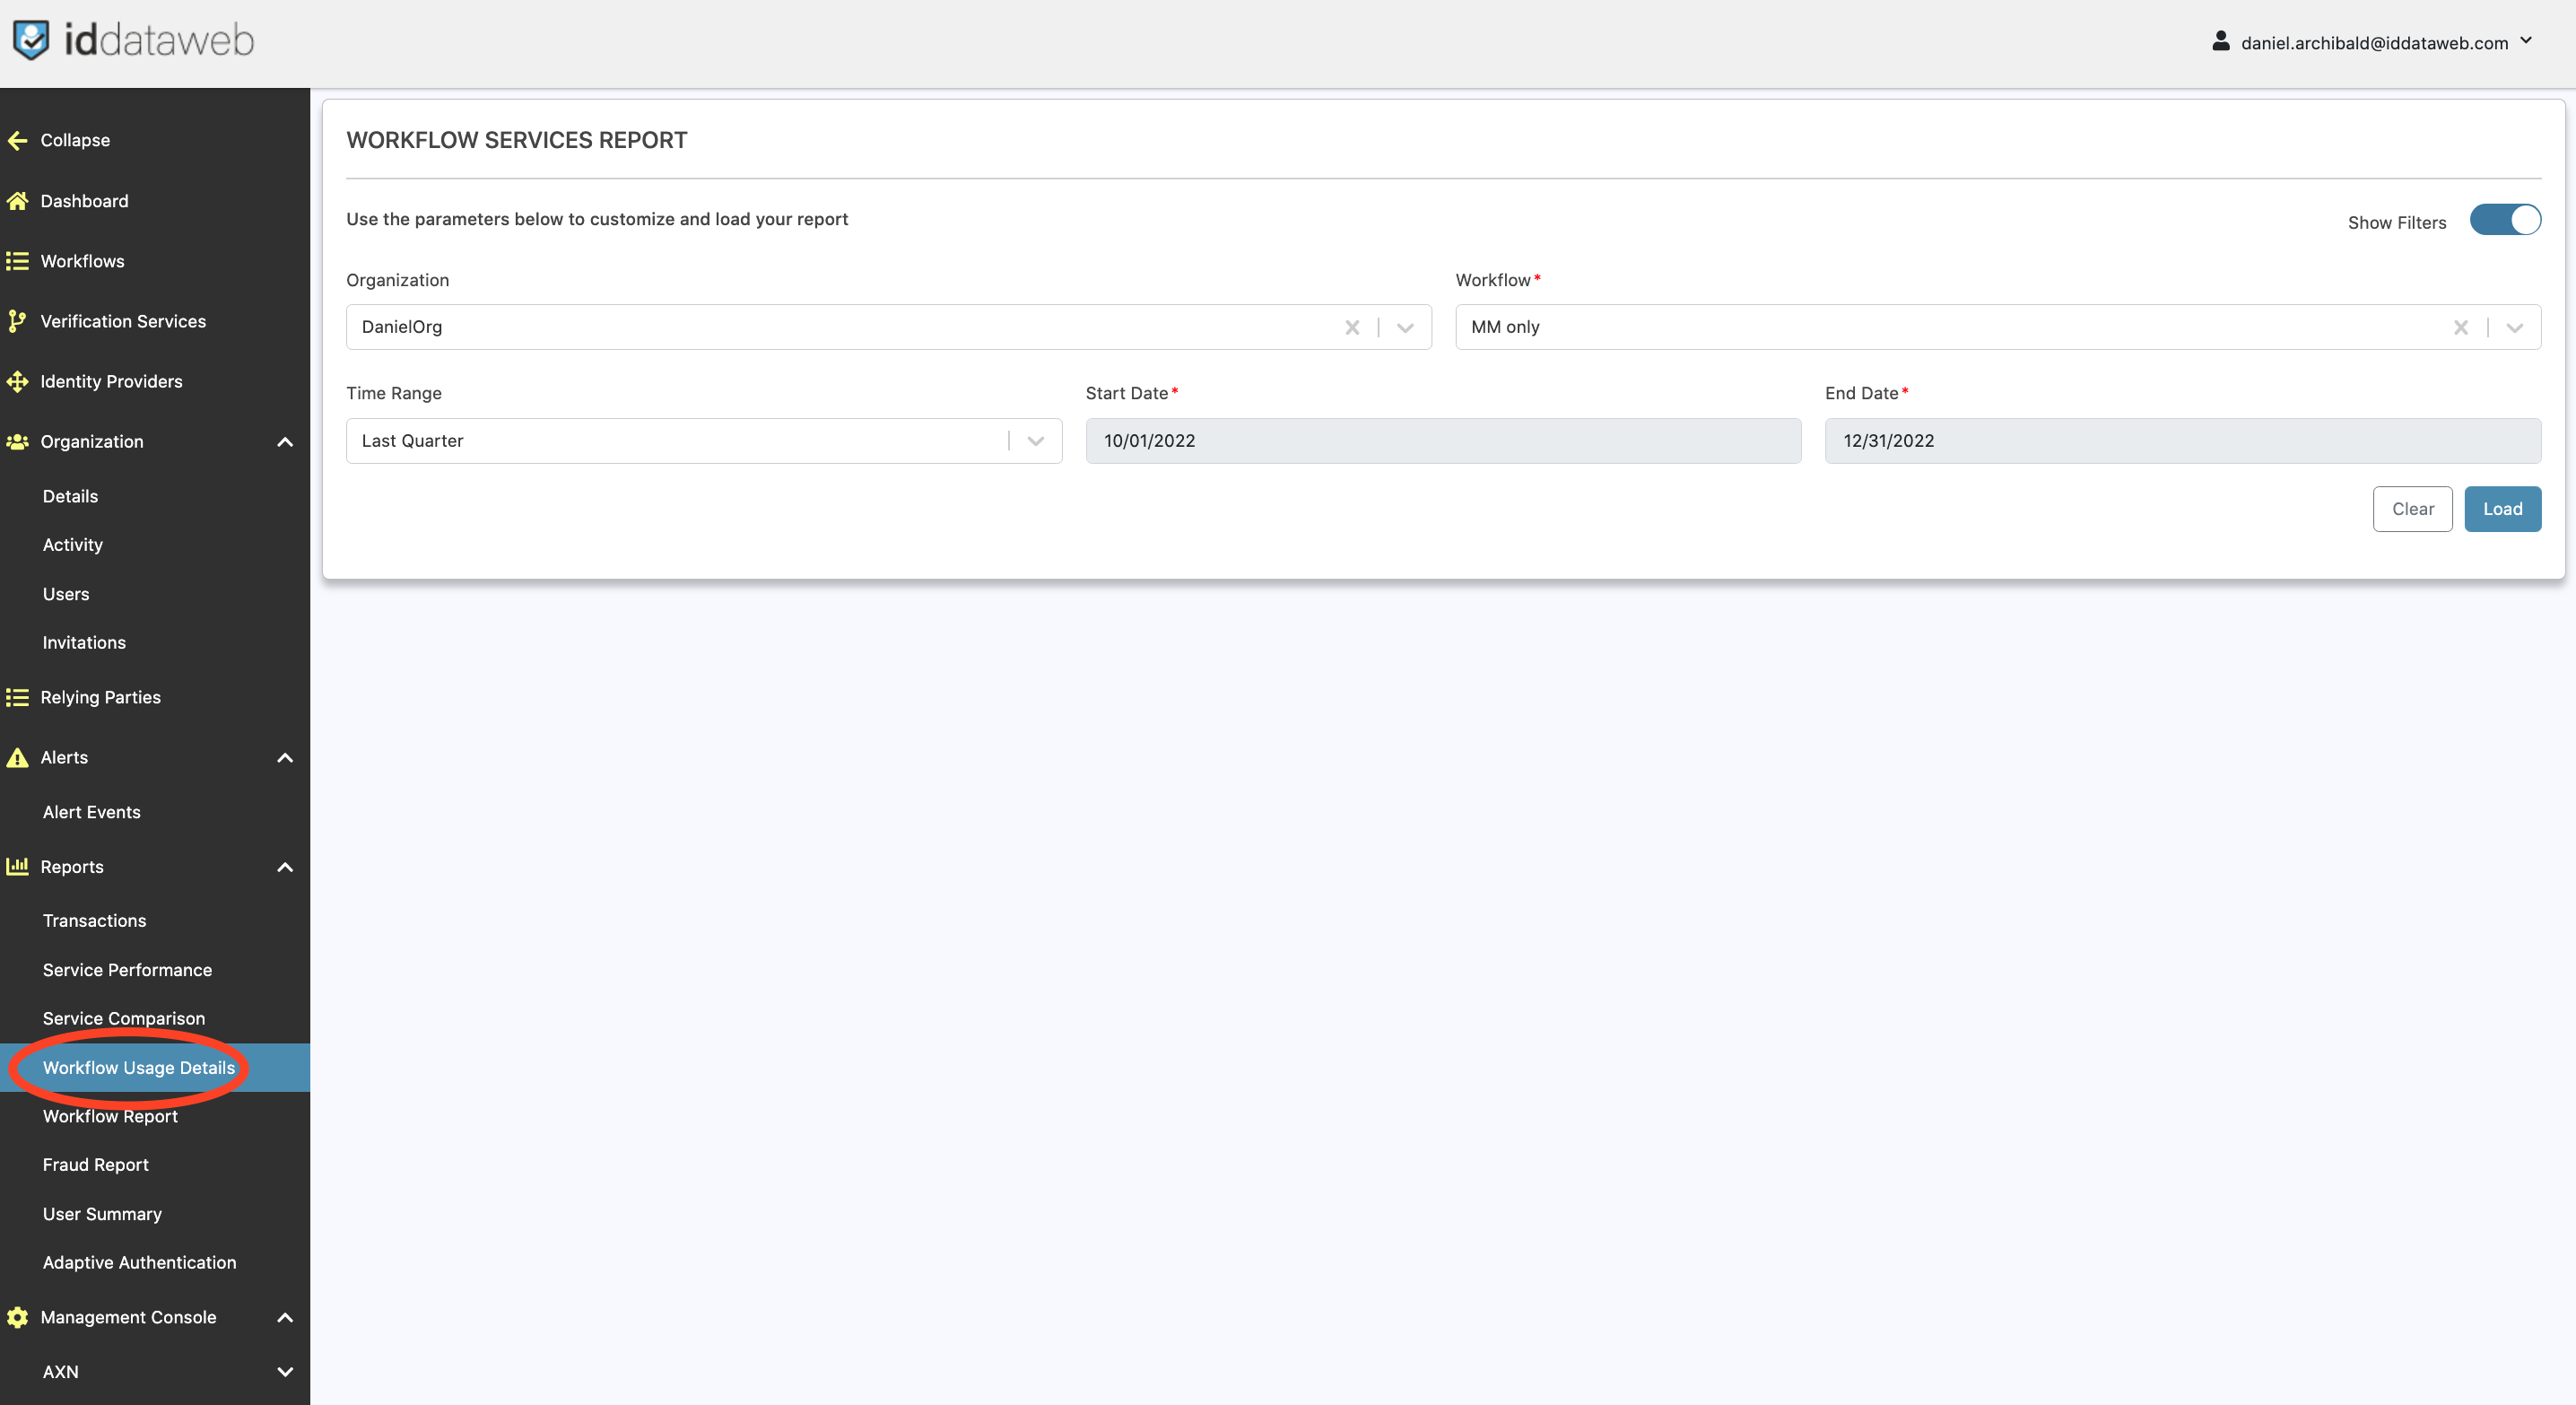Viewport: 2576px width, 1405px height.
Task: Click the Relying Parties list icon
Action: click(x=17, y=697)
